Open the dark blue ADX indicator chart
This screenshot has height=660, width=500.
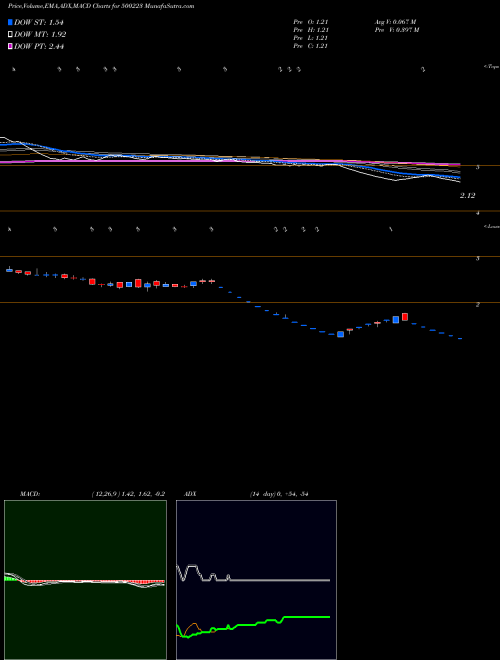(x=256, y=580)
